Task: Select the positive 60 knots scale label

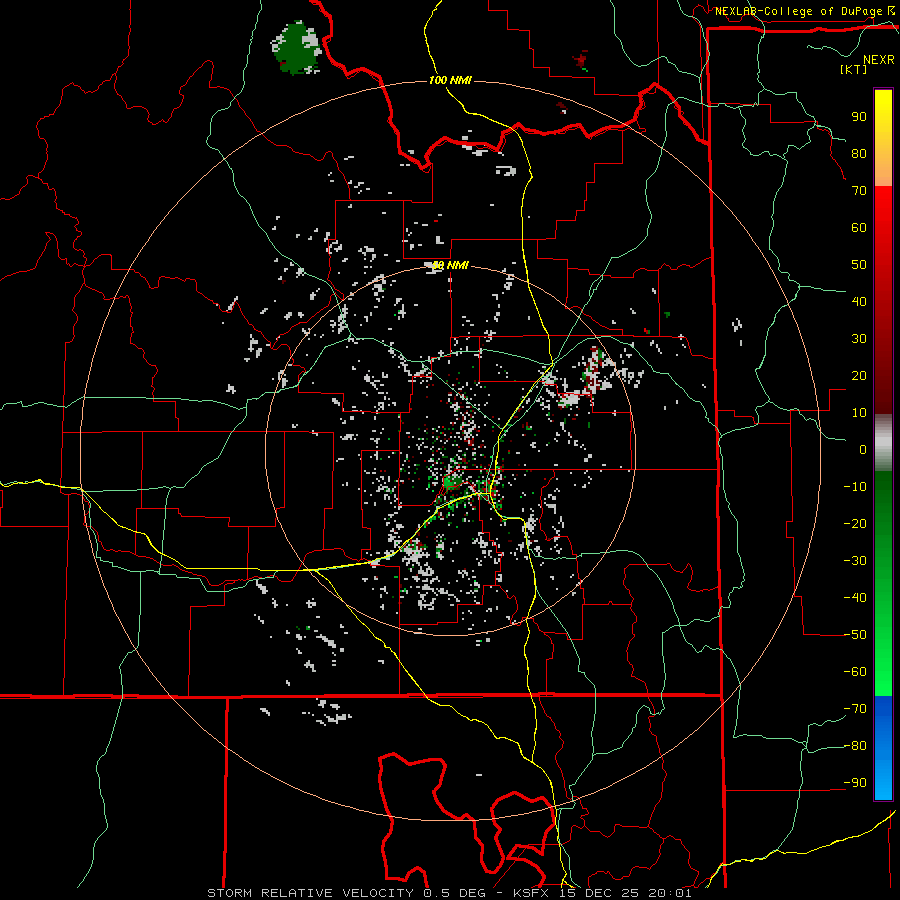Action: tap(859, 227)
